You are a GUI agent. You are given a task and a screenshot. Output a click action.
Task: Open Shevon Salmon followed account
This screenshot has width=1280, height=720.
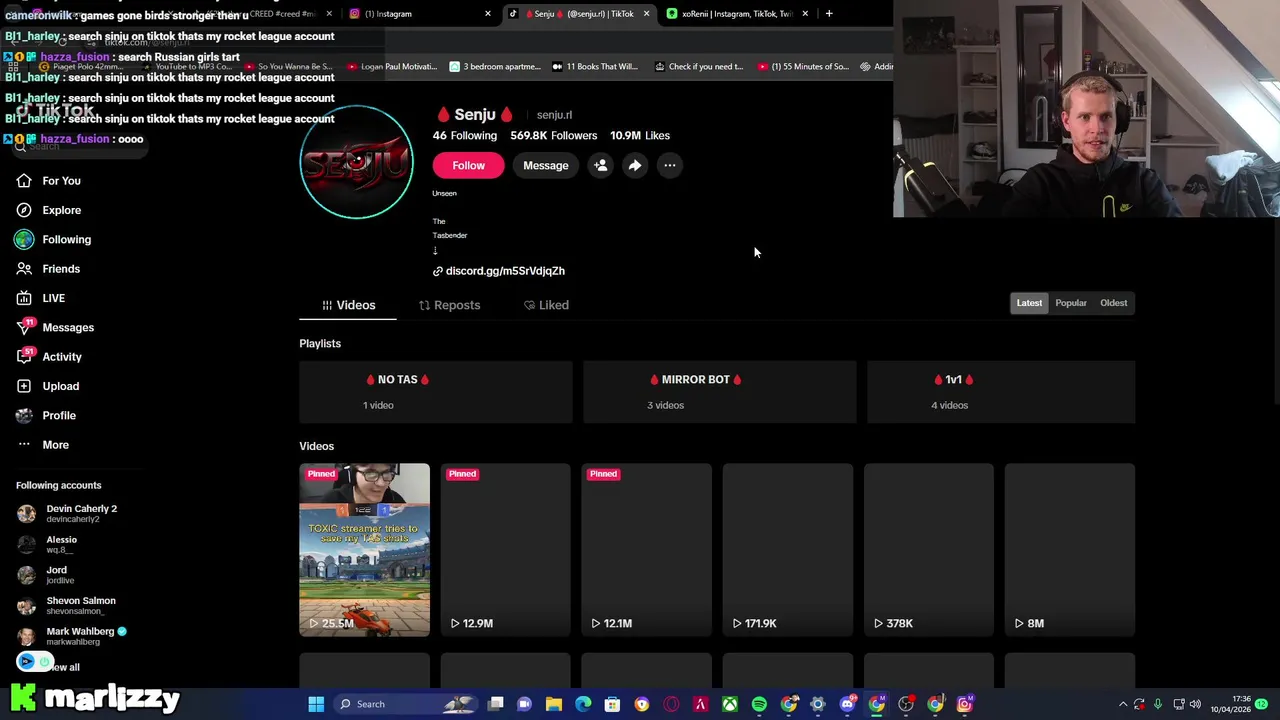point(66,606)
